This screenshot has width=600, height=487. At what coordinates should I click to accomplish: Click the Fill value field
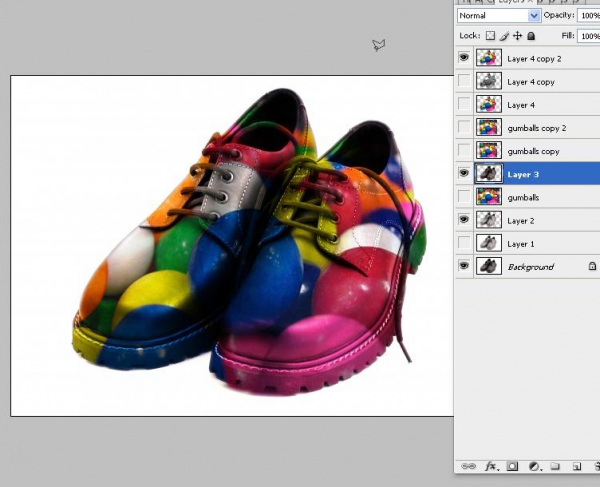click(589, 36)
